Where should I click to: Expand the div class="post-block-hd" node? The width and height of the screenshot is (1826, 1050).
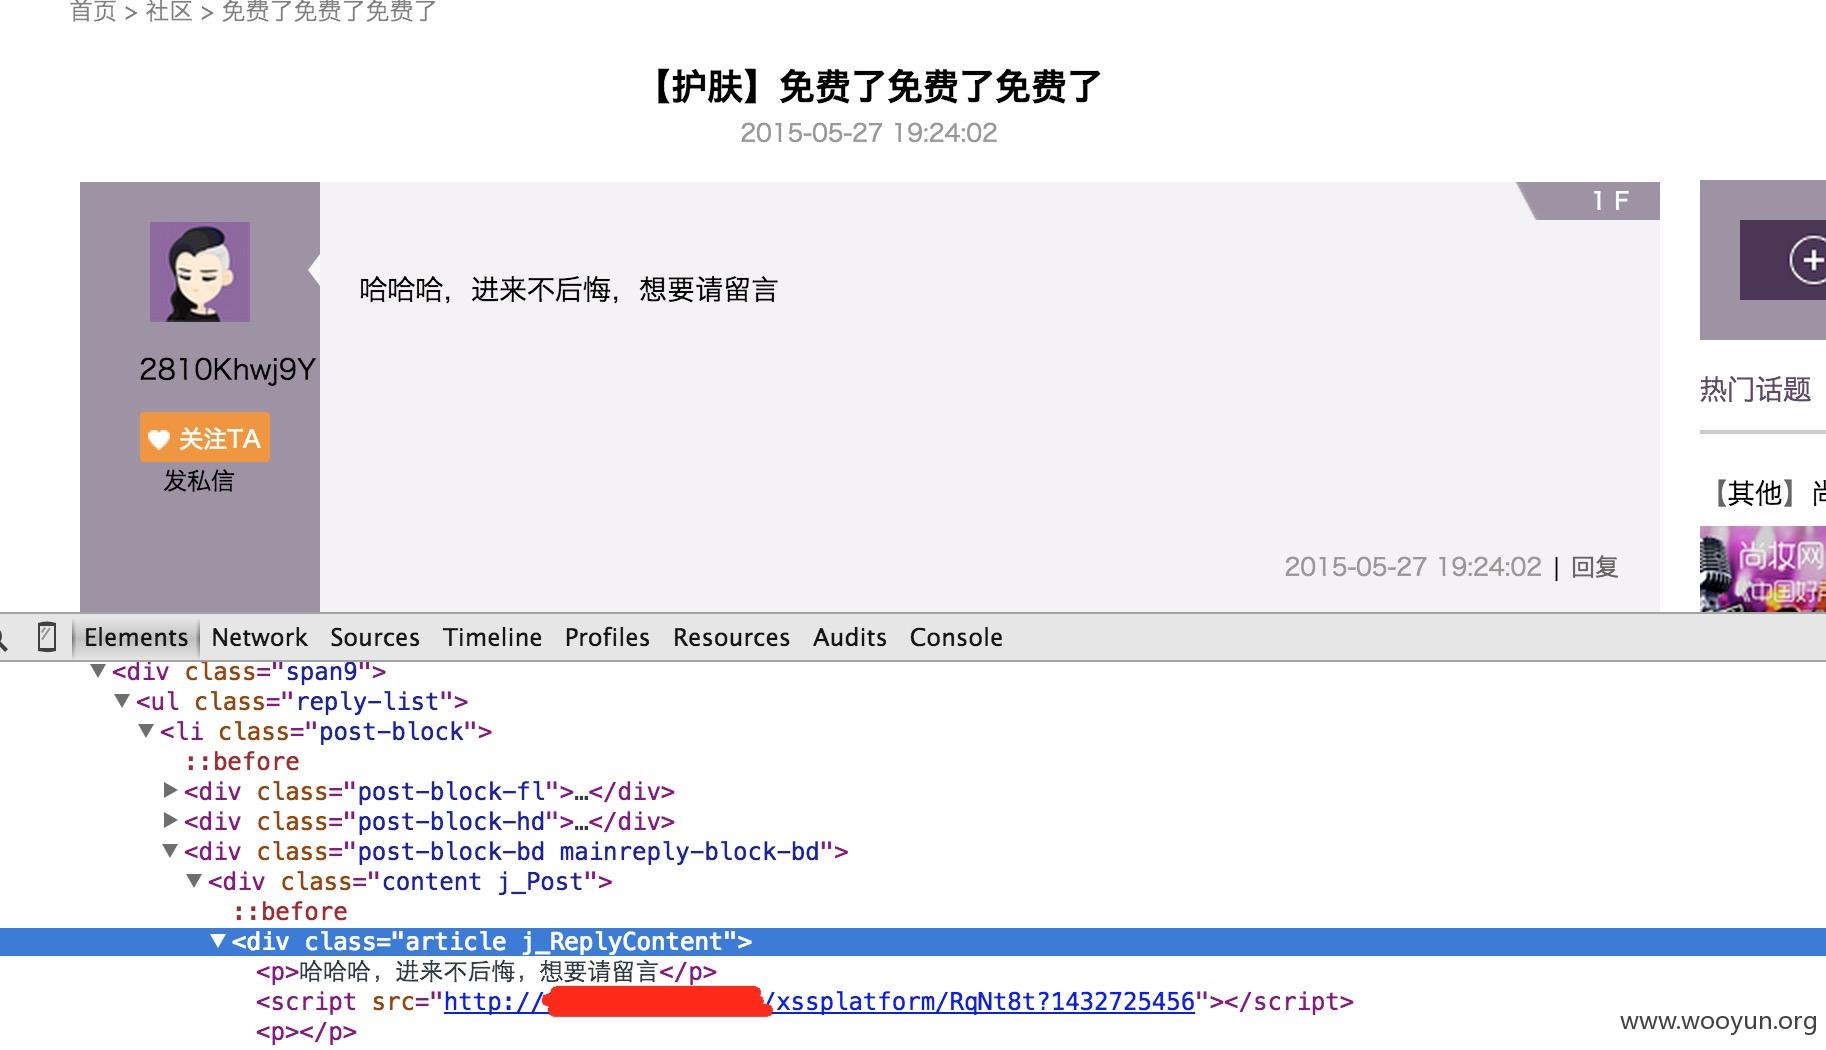pos(170,821)
